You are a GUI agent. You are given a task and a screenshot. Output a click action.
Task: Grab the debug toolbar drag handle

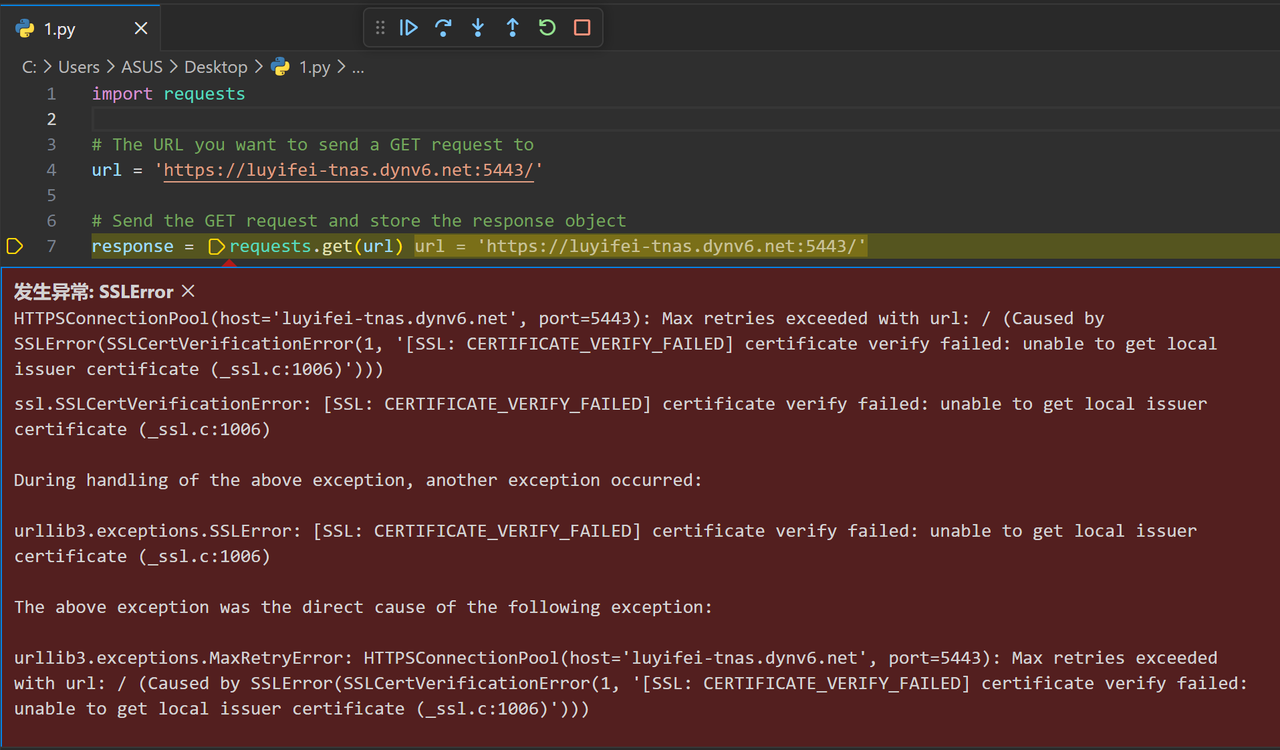click(x=380, y=28)
